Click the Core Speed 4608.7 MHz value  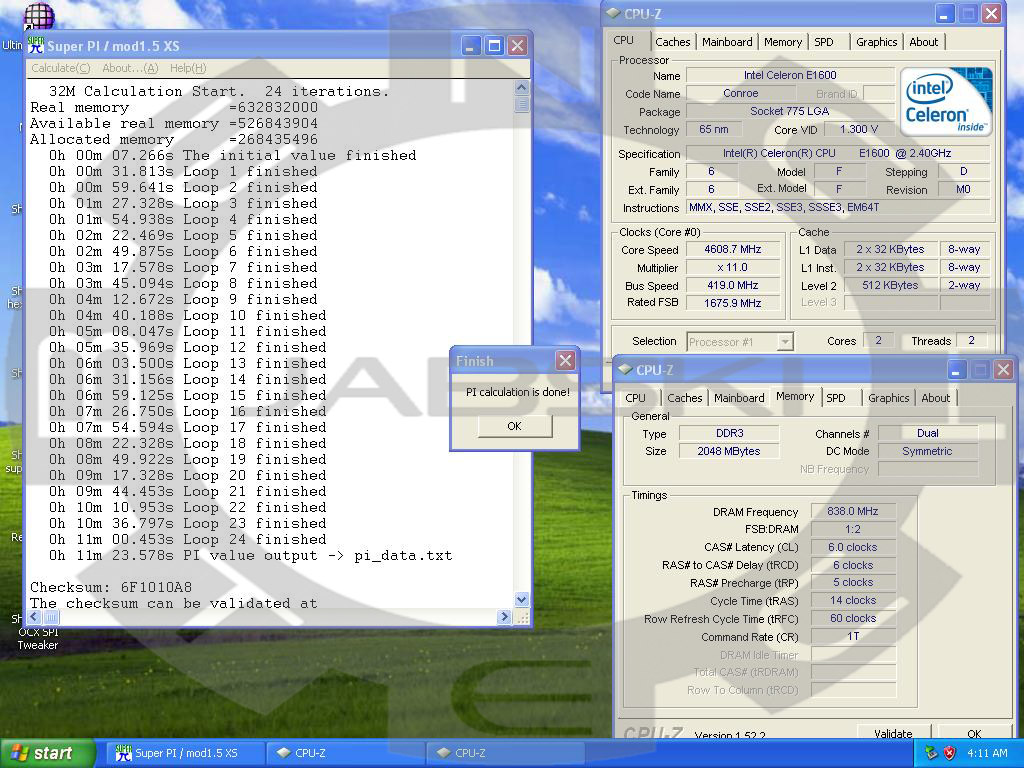[733, 249]
